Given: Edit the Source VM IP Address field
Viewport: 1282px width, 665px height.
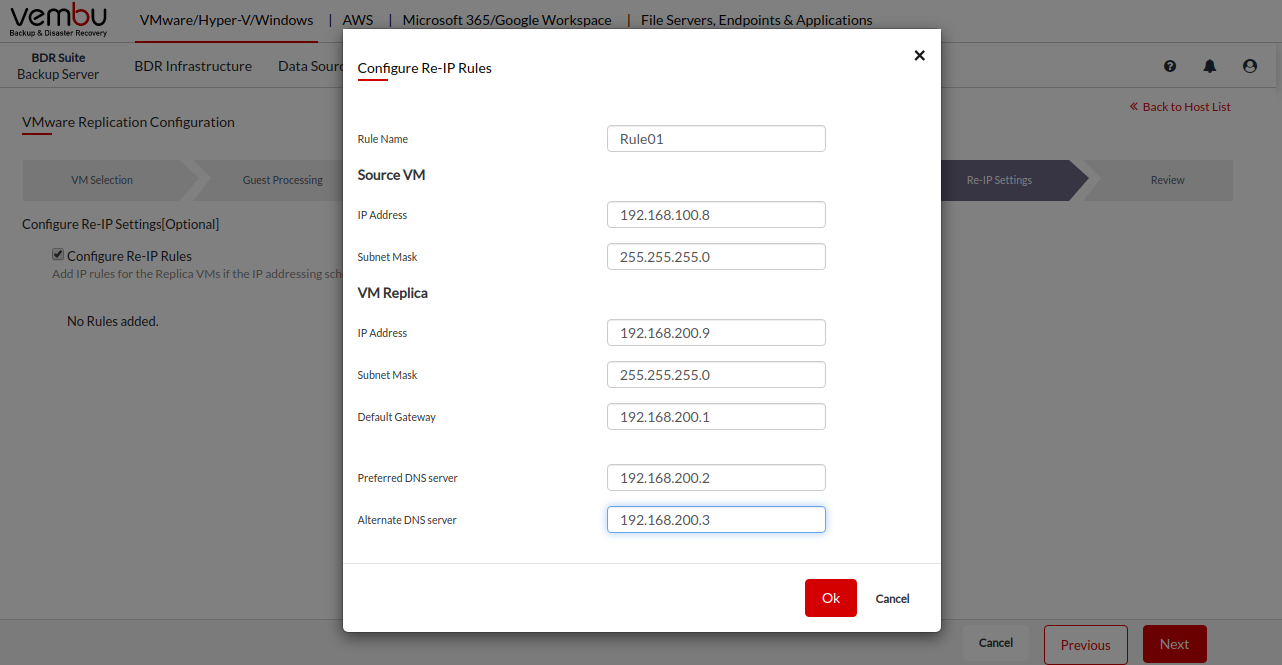Looking at the screenshot, I should [716, 215].
